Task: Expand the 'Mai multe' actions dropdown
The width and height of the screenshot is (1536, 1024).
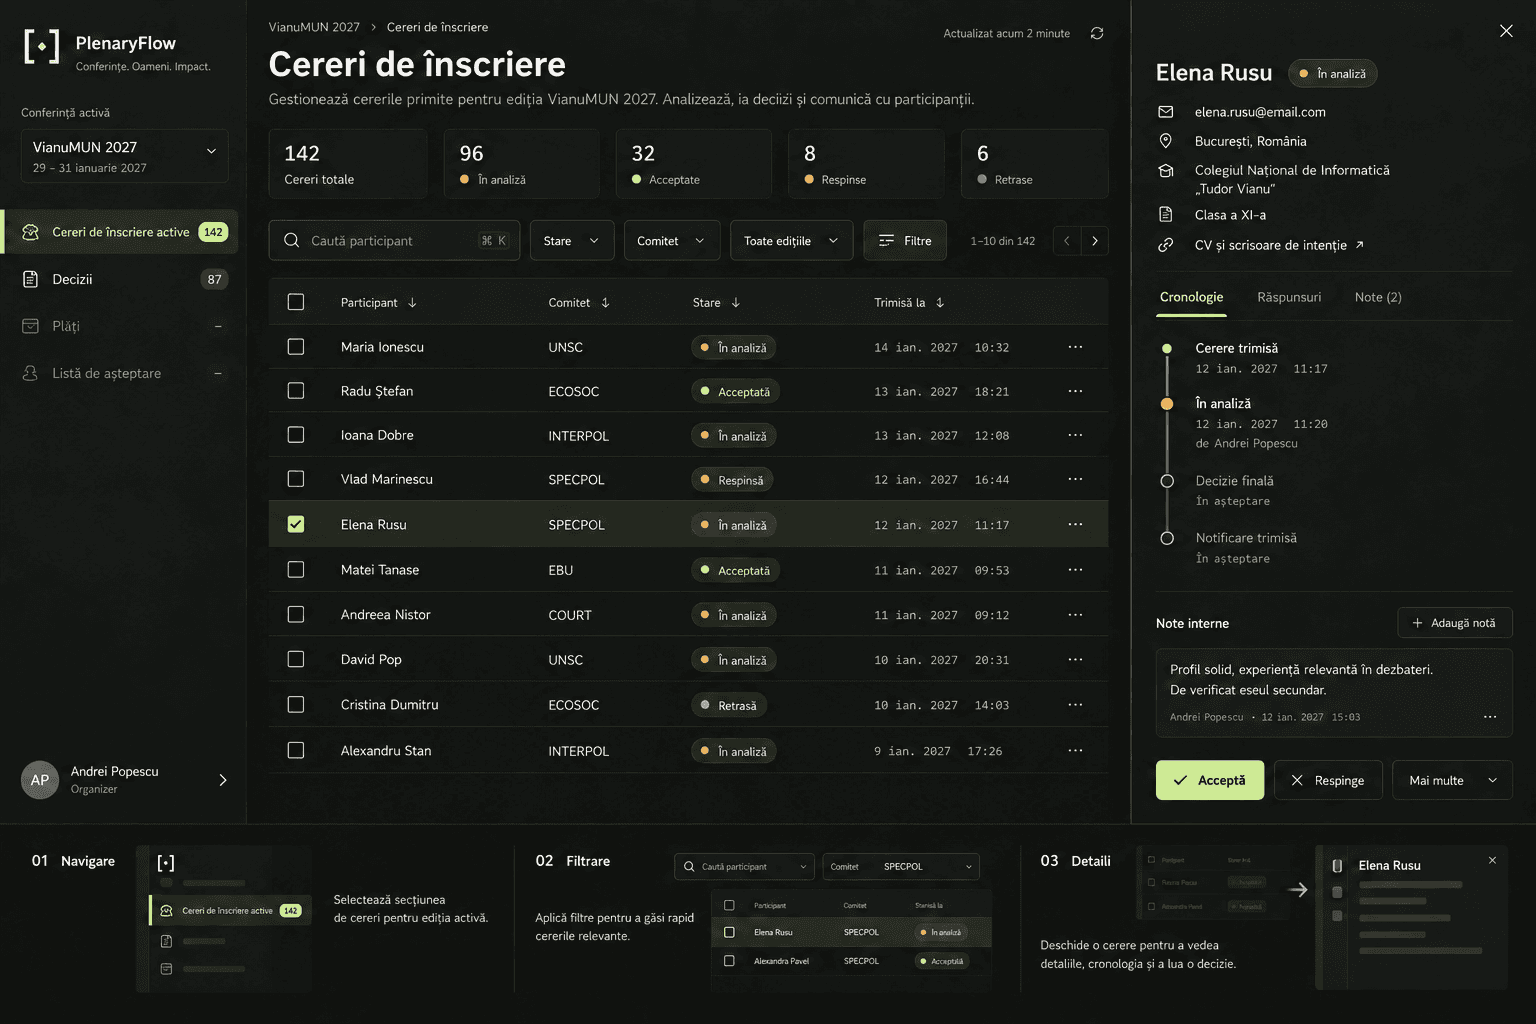Action: [1452, 780]
